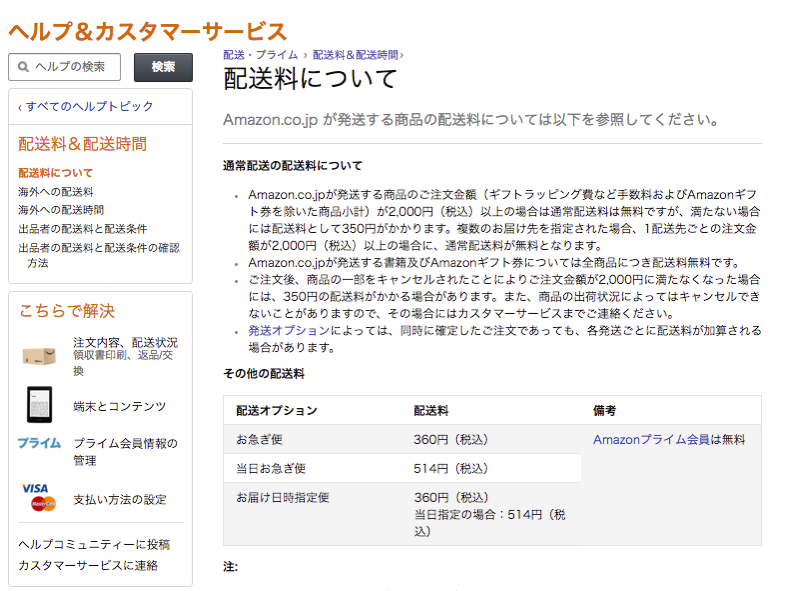
Task: Click the Amazon package box icon
Action: pos(39,355)
